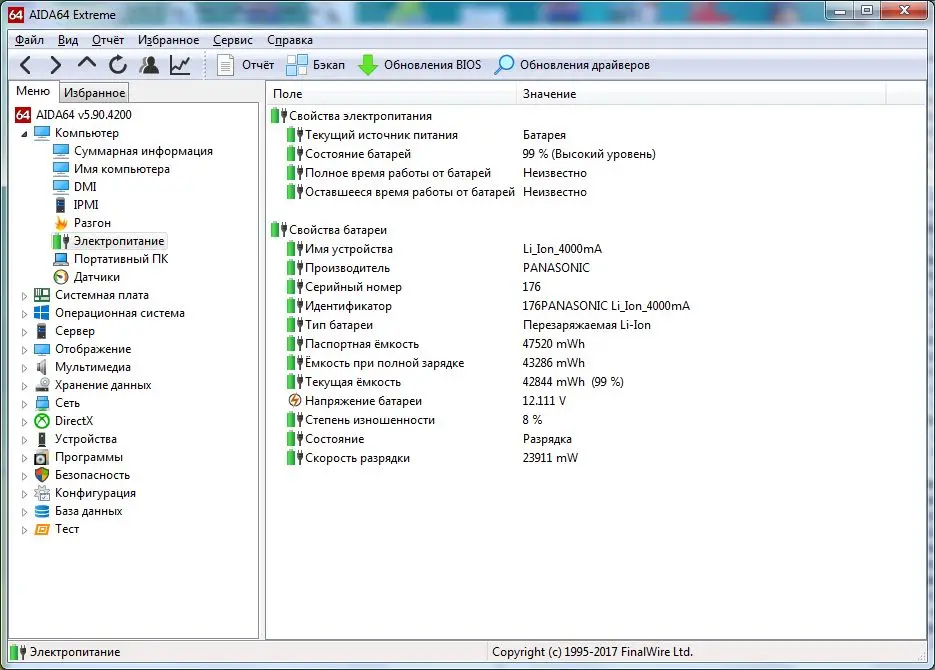Switch to the Меню tab
This screenshot has height=670, width=935.
tap(33, 91)
